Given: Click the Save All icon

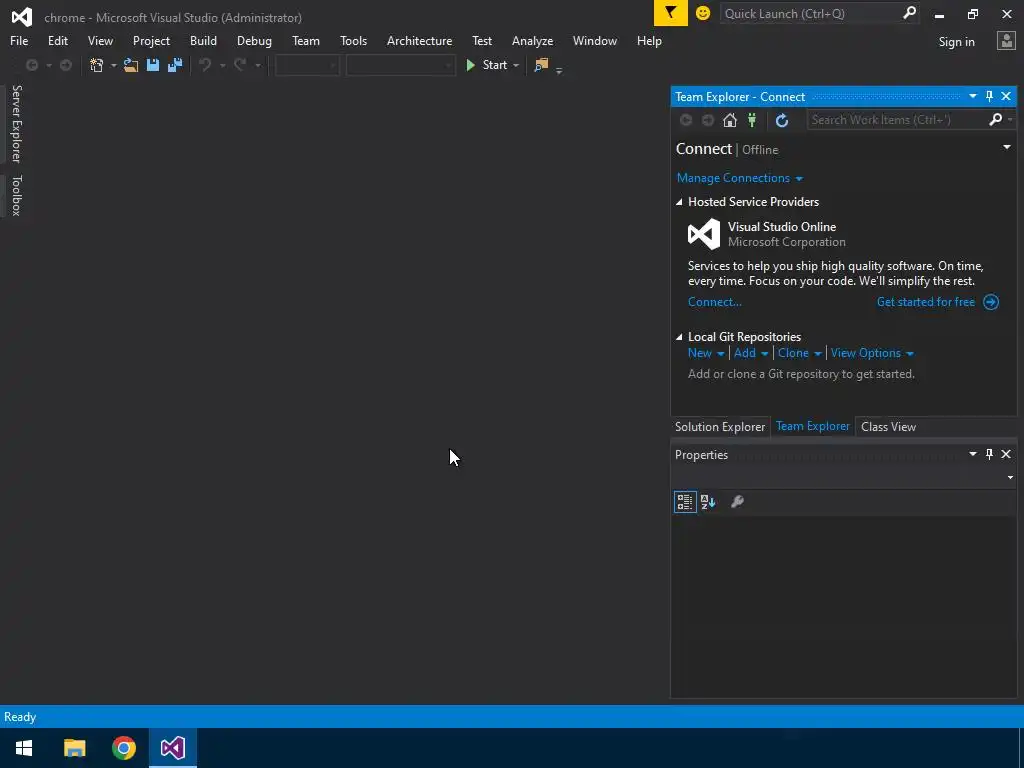Looking at the screenshot, I should click(x=175, y=65).
